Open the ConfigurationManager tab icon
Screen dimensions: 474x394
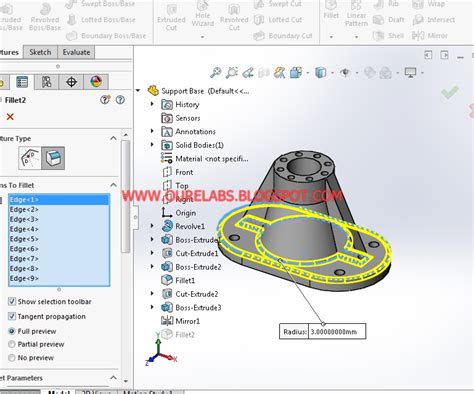[x=47, y=82]
